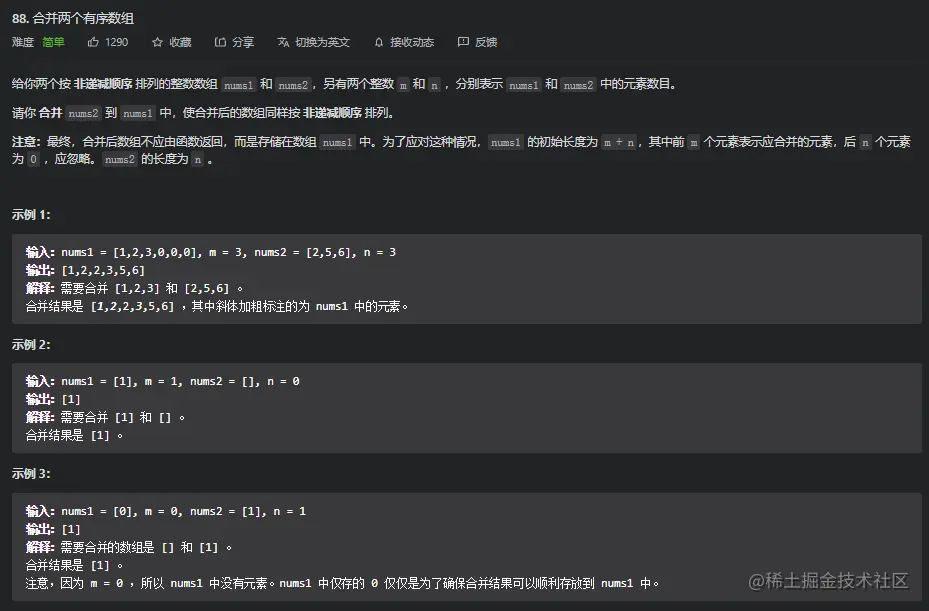Click the example 3 note starting 注意，因为 m = 0

(342, 583)
